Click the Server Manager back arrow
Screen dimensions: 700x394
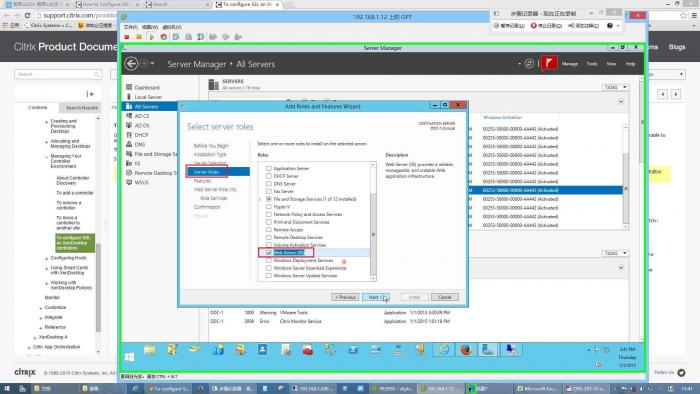[131, 64]
